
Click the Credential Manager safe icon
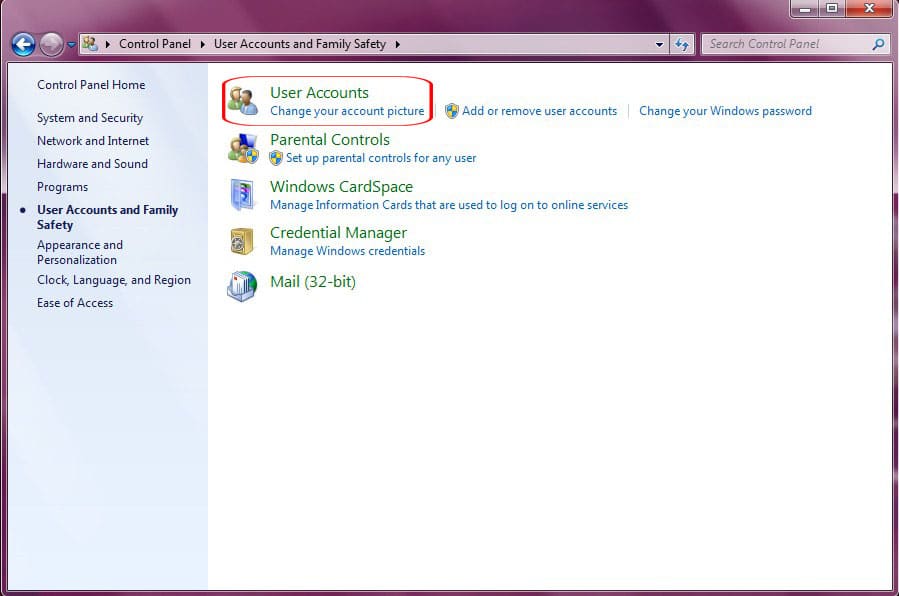pos(243,241)
